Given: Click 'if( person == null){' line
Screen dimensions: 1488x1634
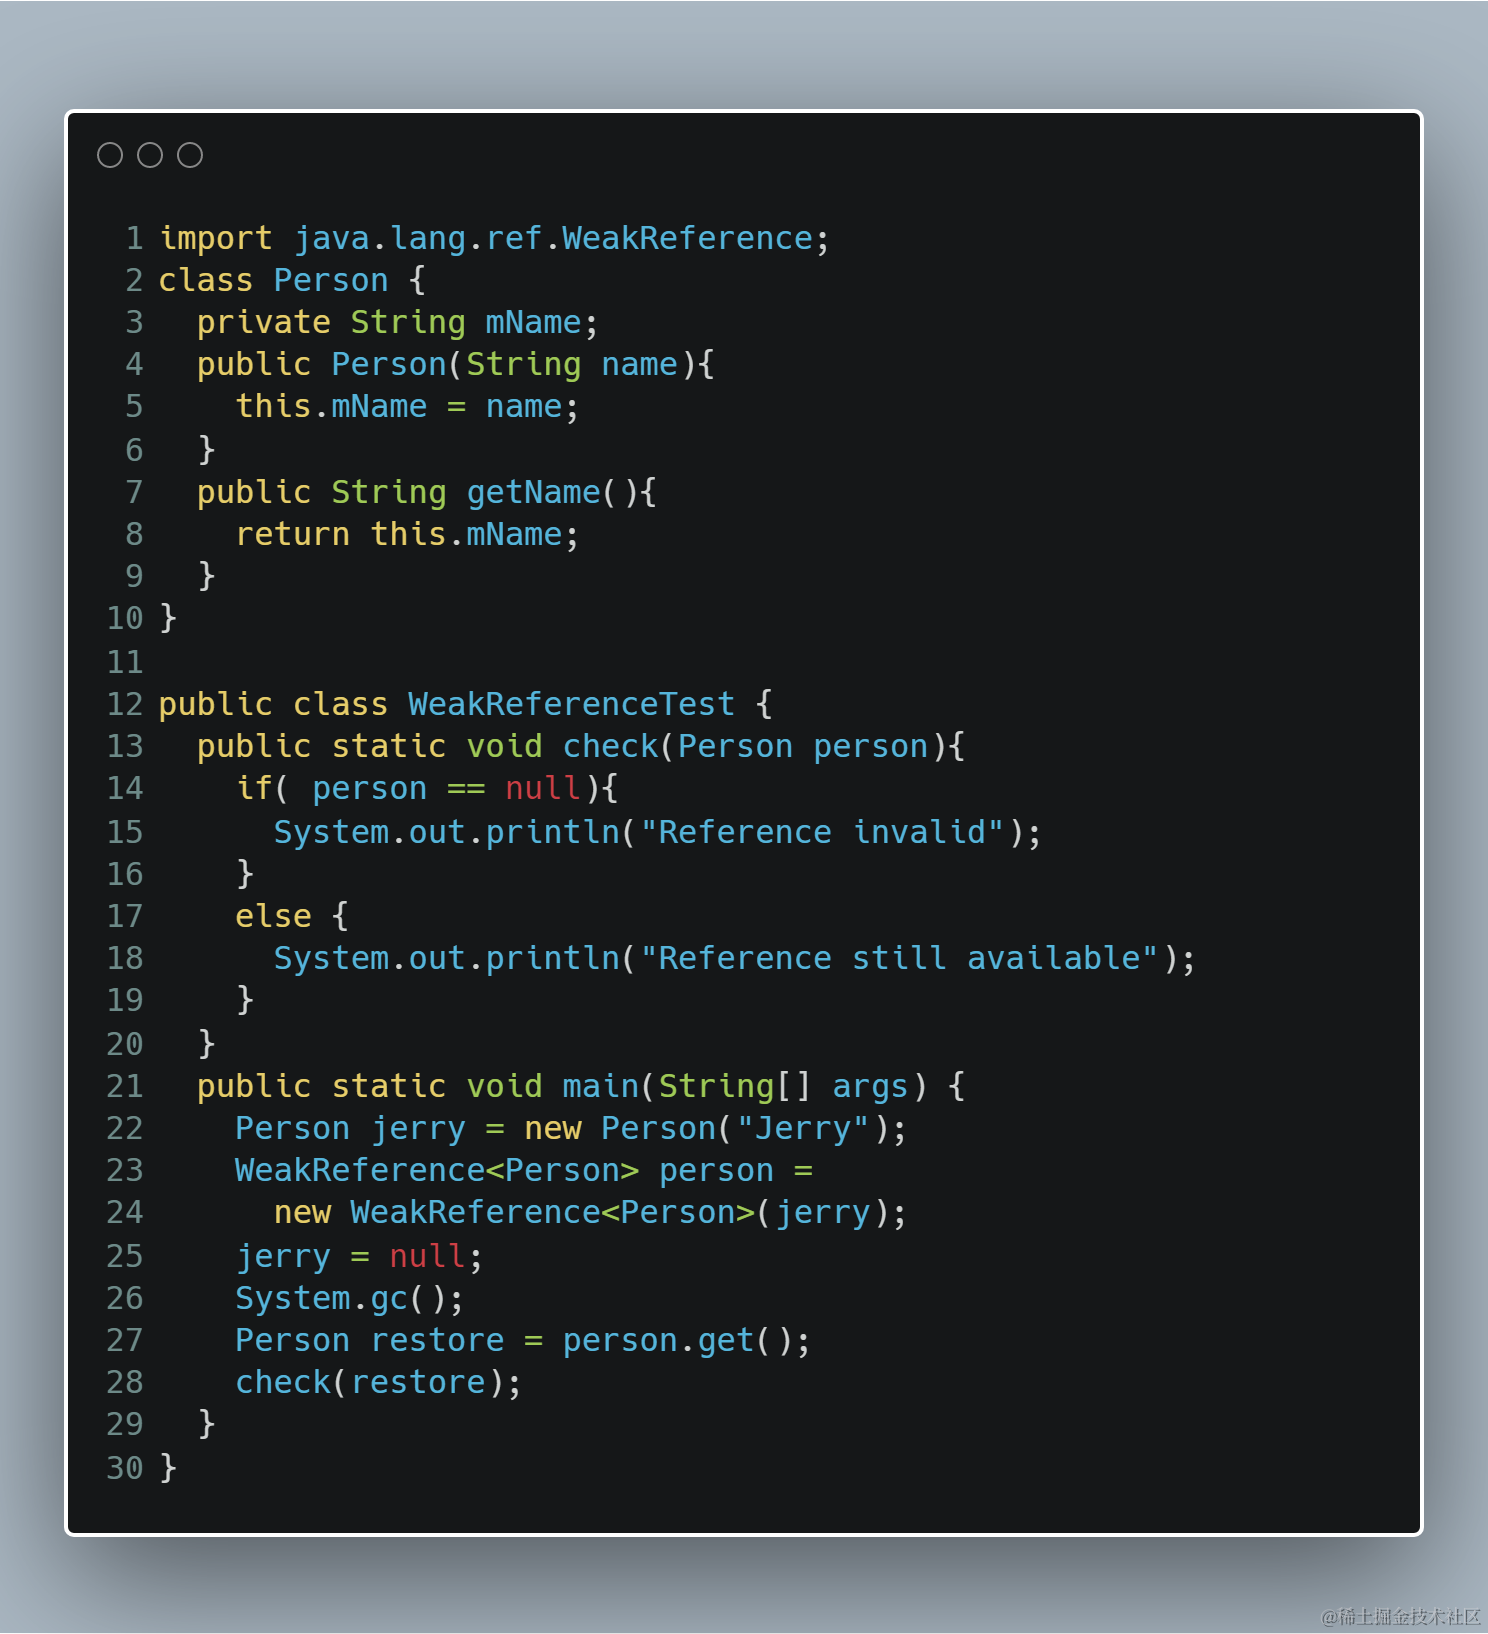Looking at the screenshot, I should [427, 789].
